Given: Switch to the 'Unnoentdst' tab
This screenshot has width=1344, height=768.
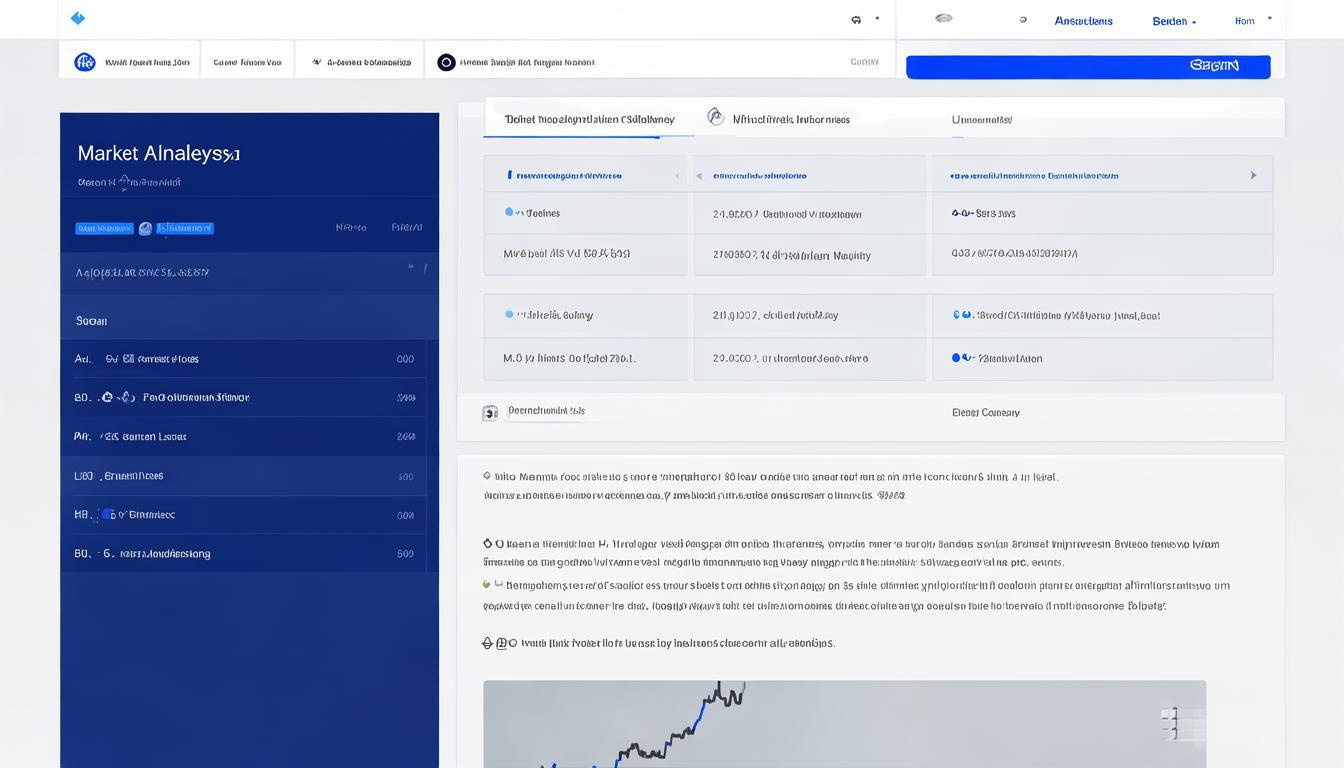Looking at the screenshot, I should pos(982,120).
